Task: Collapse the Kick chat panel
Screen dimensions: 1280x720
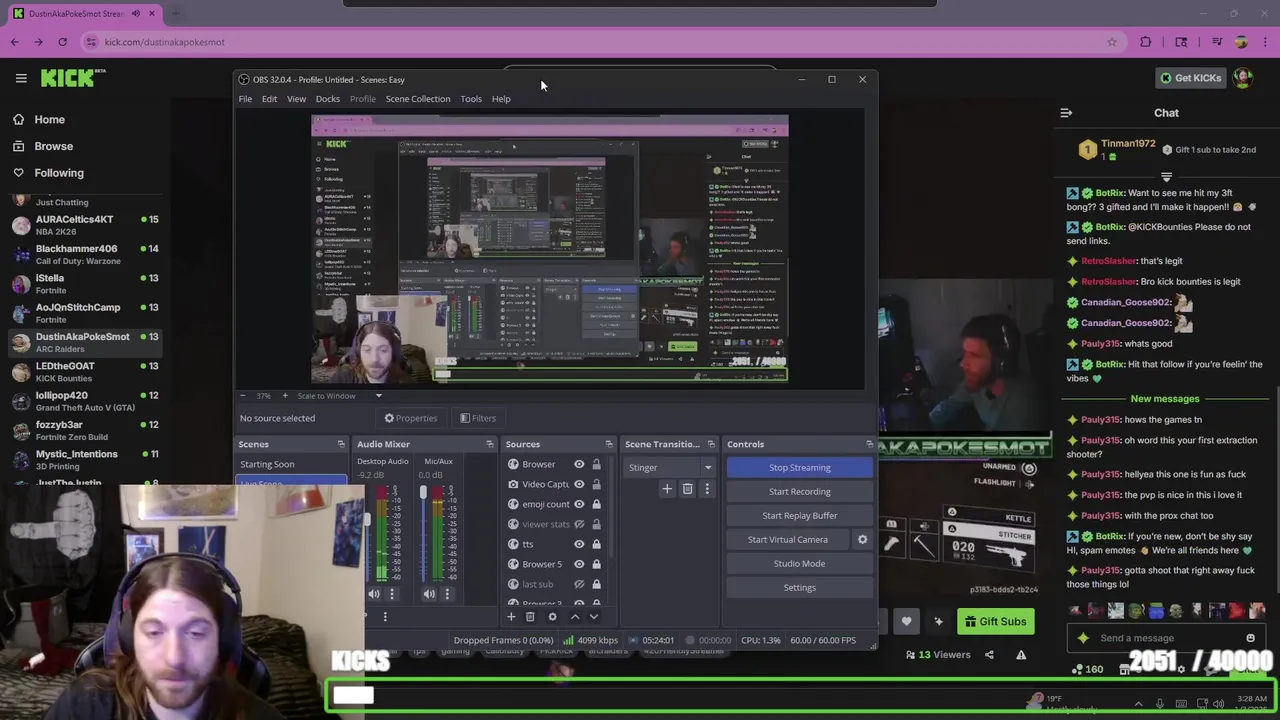Action: [x=1066, y=113]
